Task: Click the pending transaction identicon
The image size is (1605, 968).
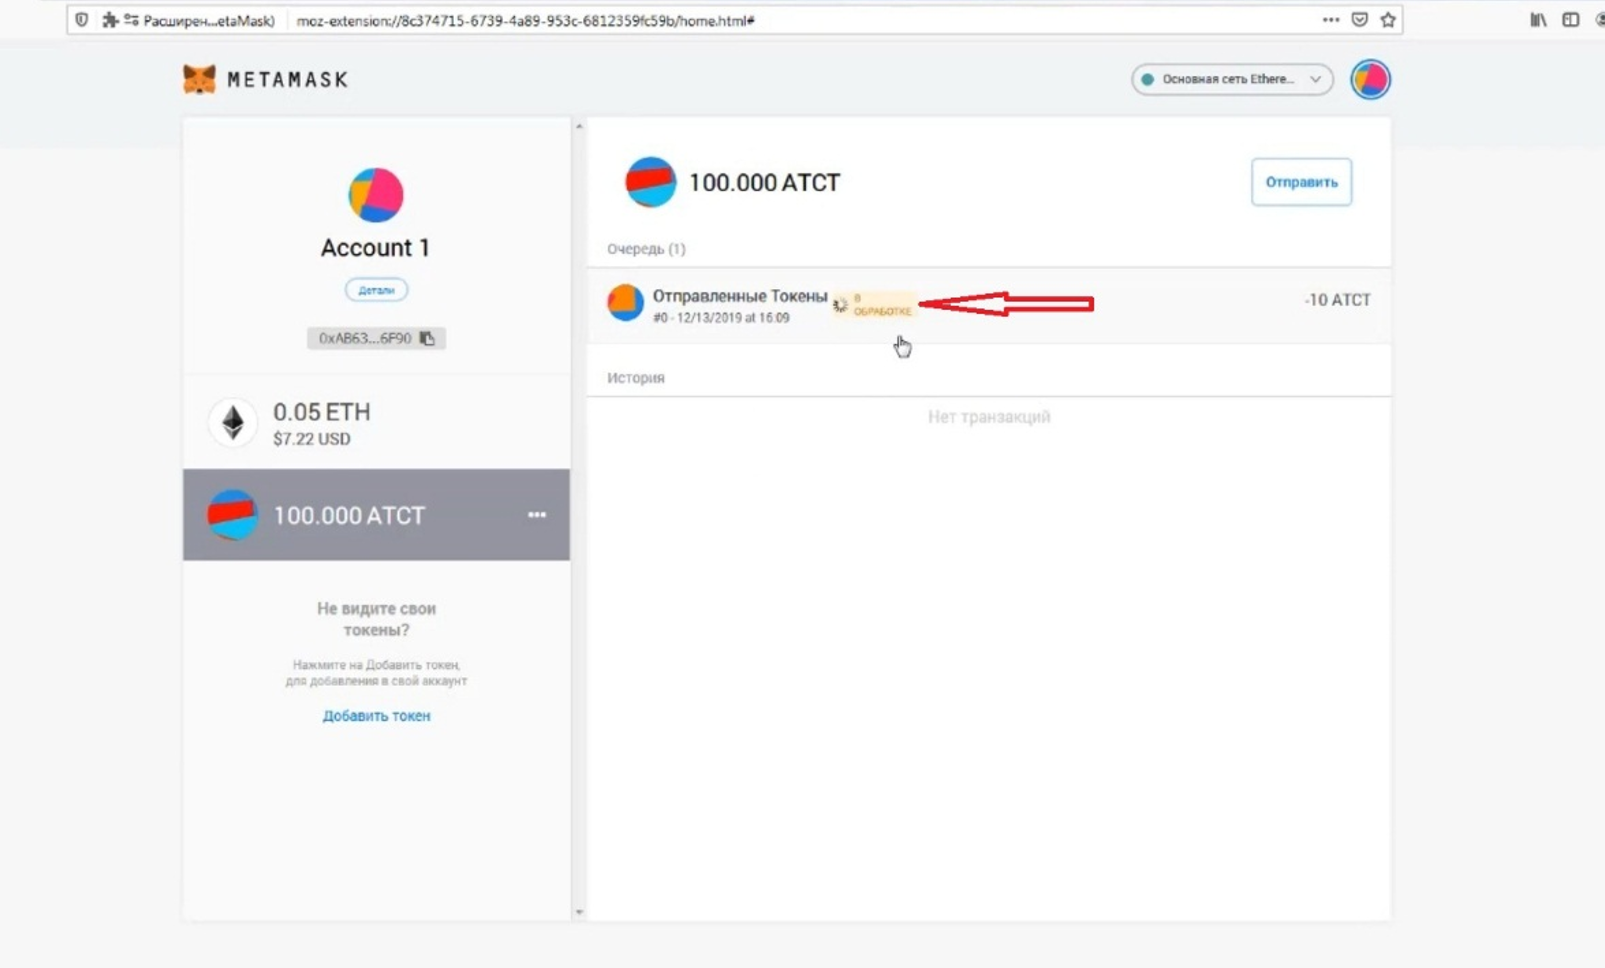Action: click(625, 303)
